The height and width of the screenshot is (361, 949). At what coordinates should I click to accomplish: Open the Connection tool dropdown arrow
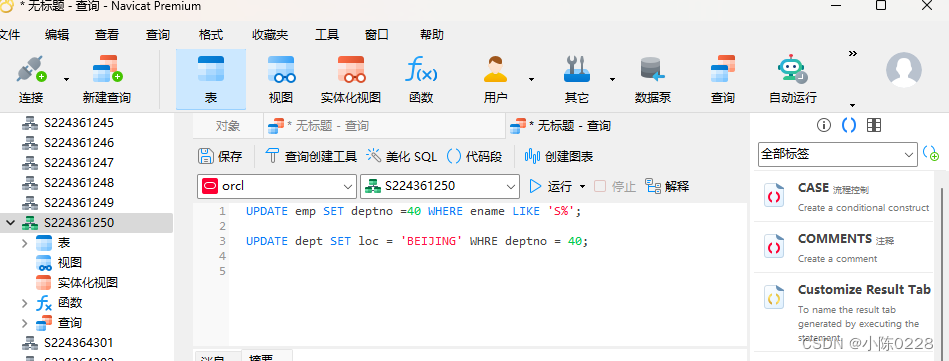[x=67, y=79]
